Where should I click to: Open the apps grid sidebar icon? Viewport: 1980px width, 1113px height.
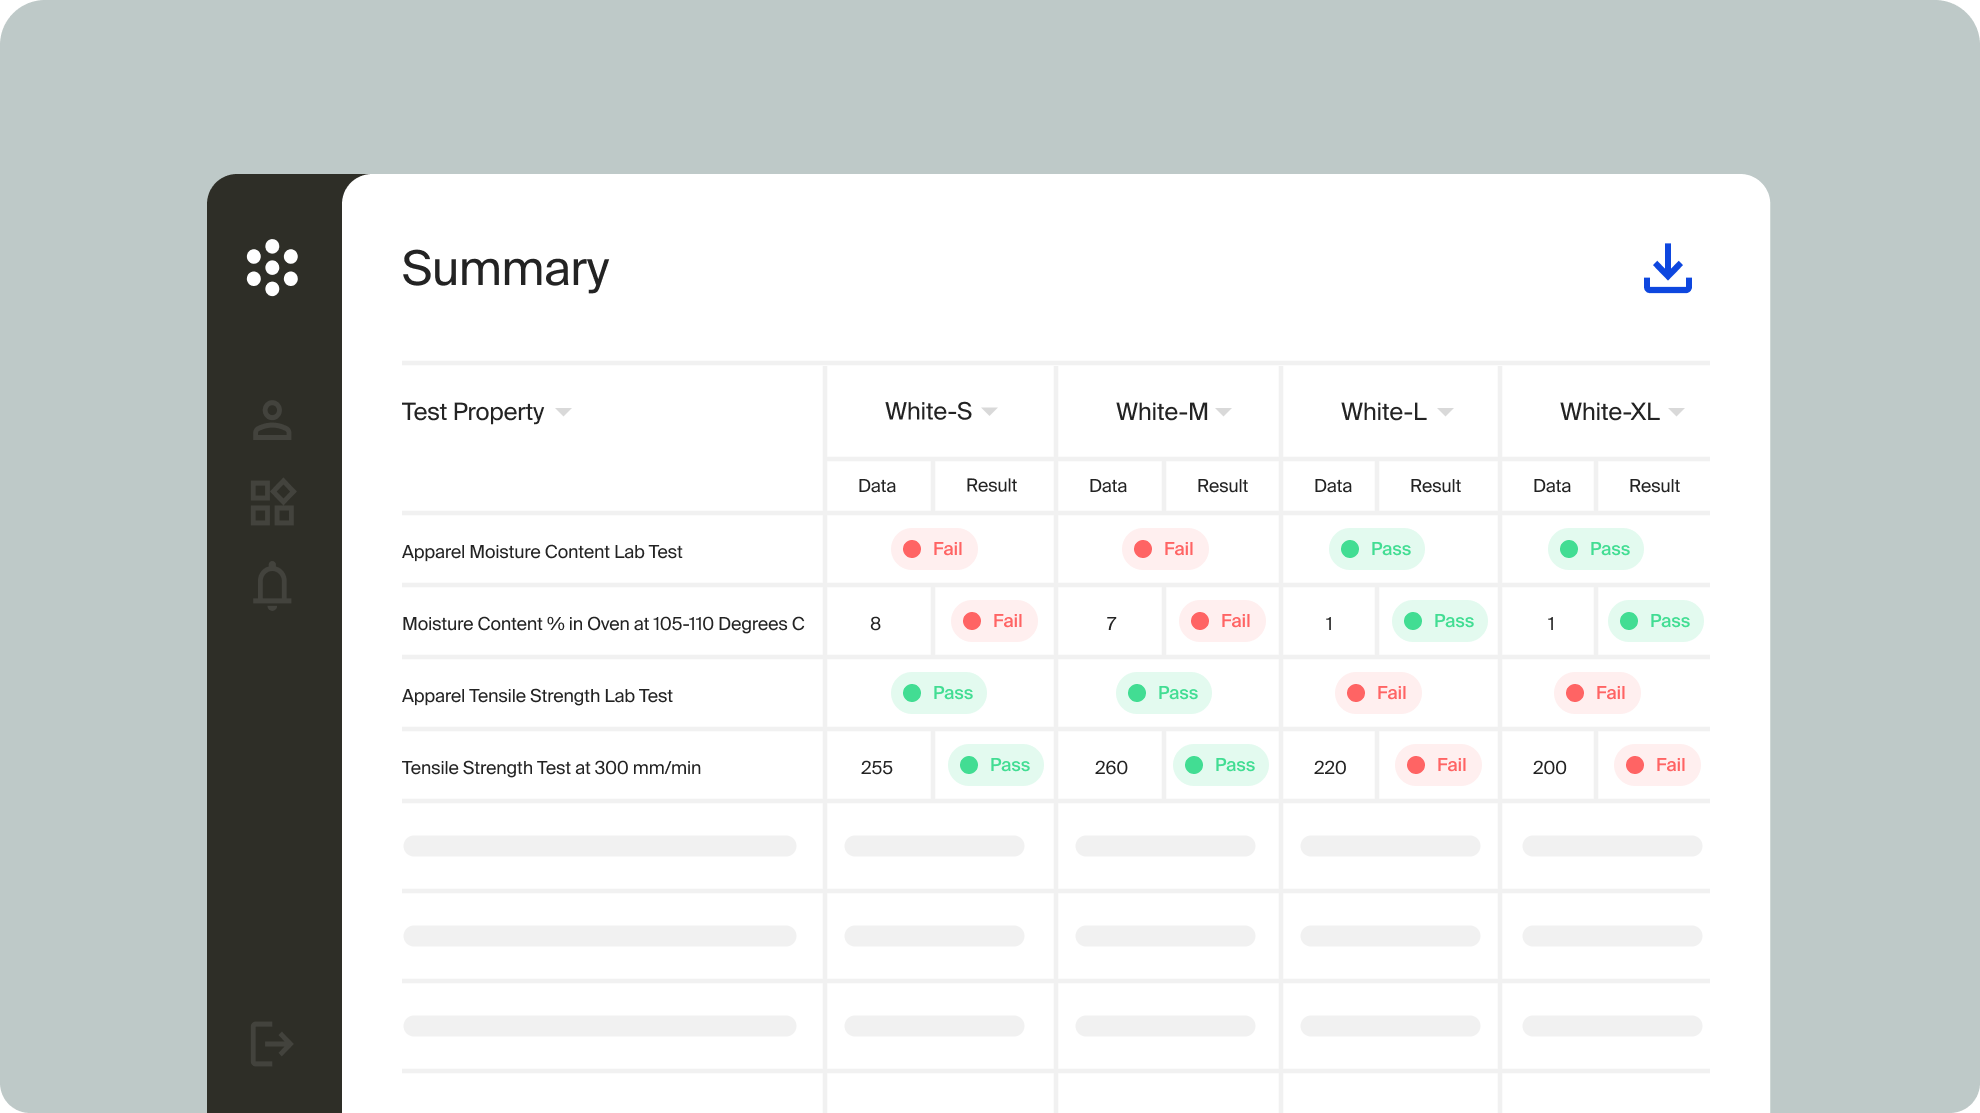(x=272, y=502)
